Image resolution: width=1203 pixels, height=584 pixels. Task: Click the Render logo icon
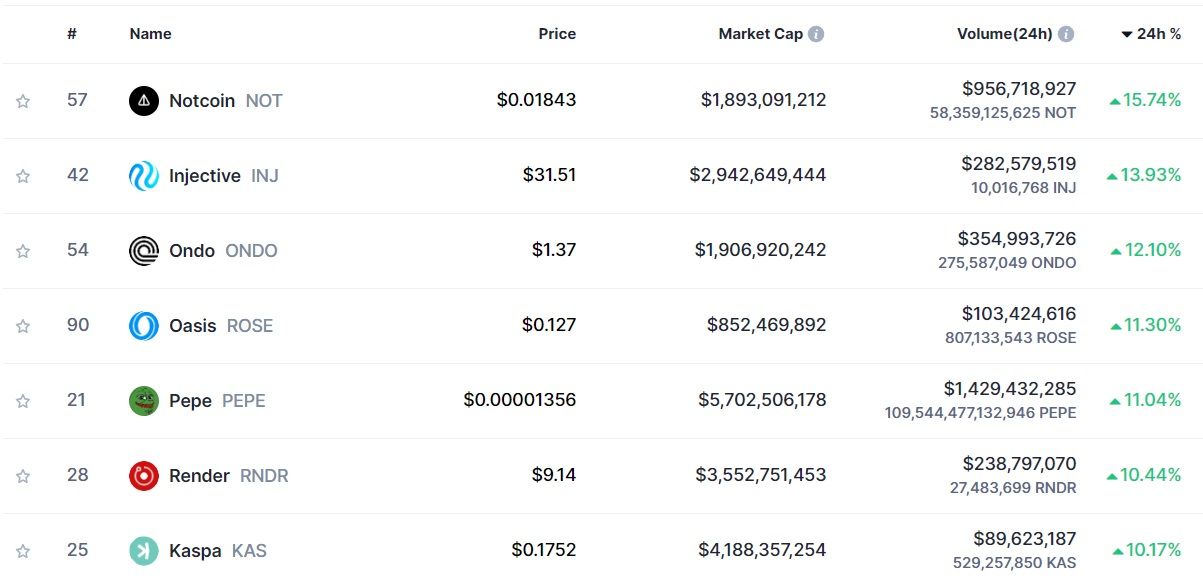144,476
